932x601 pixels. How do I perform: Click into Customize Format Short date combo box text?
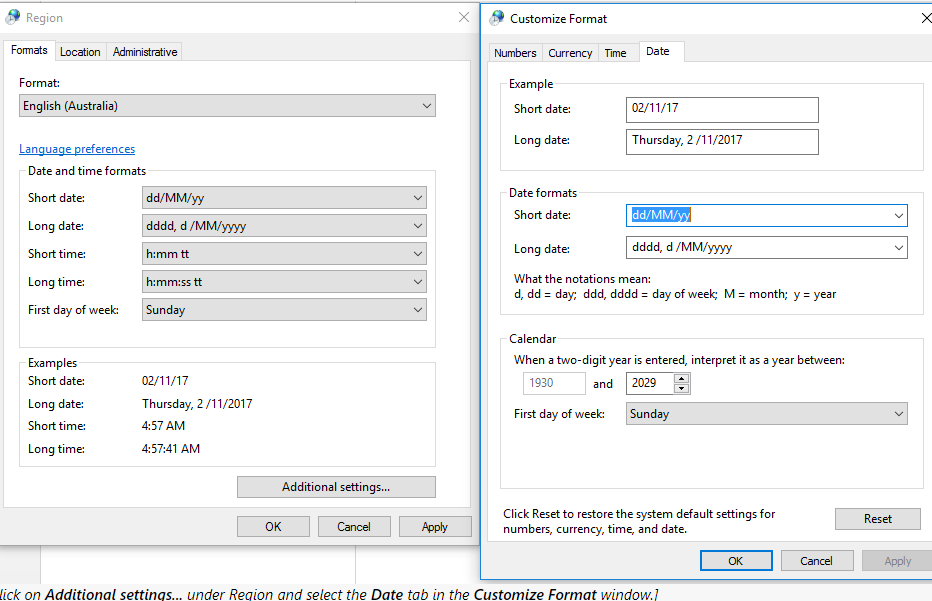(x=661, y=215)
